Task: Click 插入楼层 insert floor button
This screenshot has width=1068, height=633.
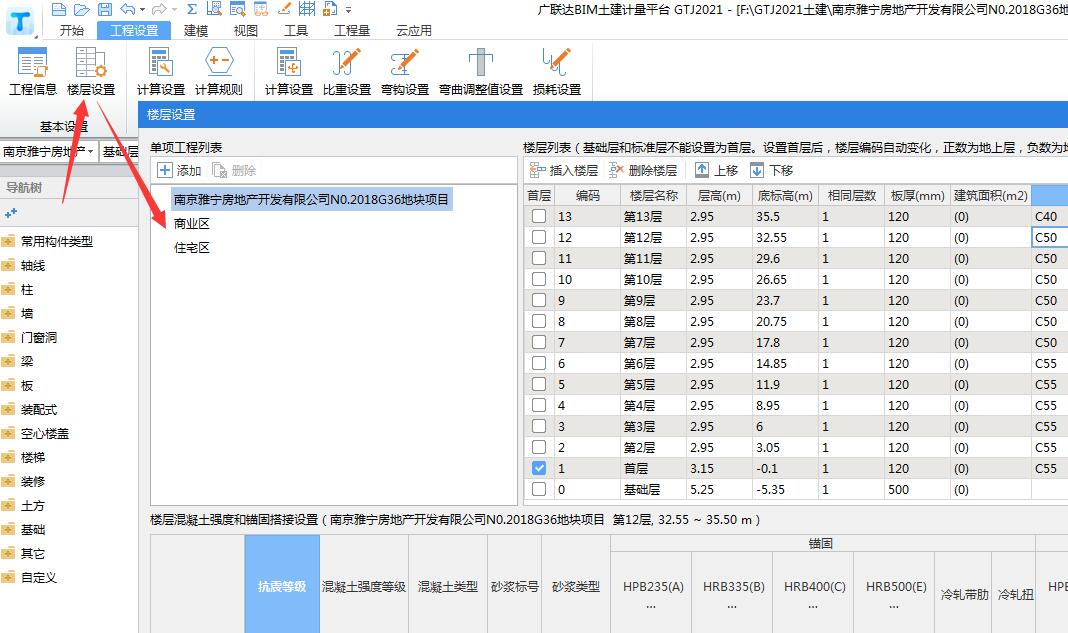Action: point(564,170)
